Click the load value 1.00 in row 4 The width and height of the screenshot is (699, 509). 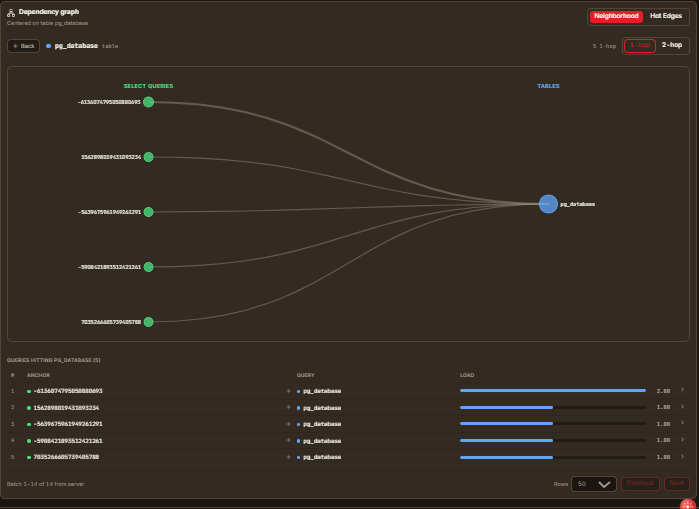663,440
